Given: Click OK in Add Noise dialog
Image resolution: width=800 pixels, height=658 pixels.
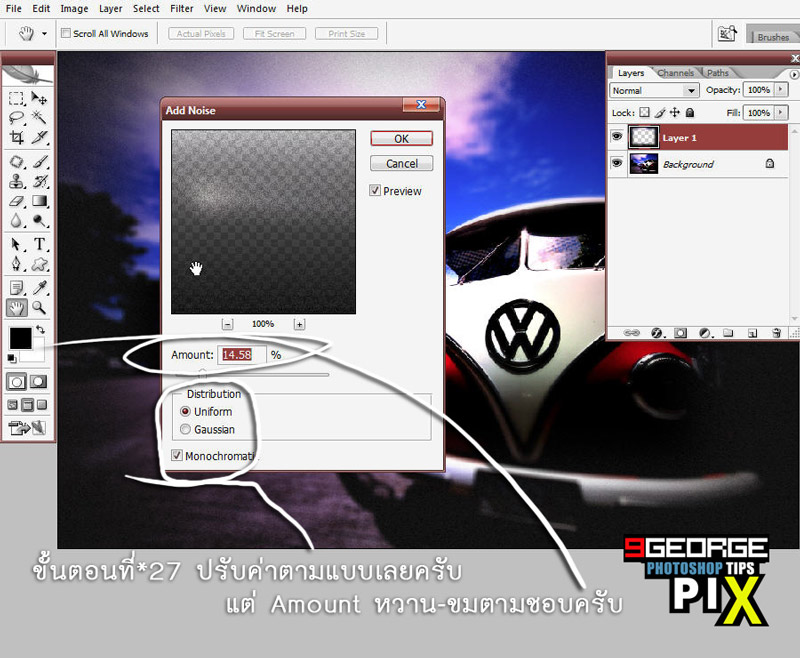Looking at the screenshot, I should click(402, 138).
